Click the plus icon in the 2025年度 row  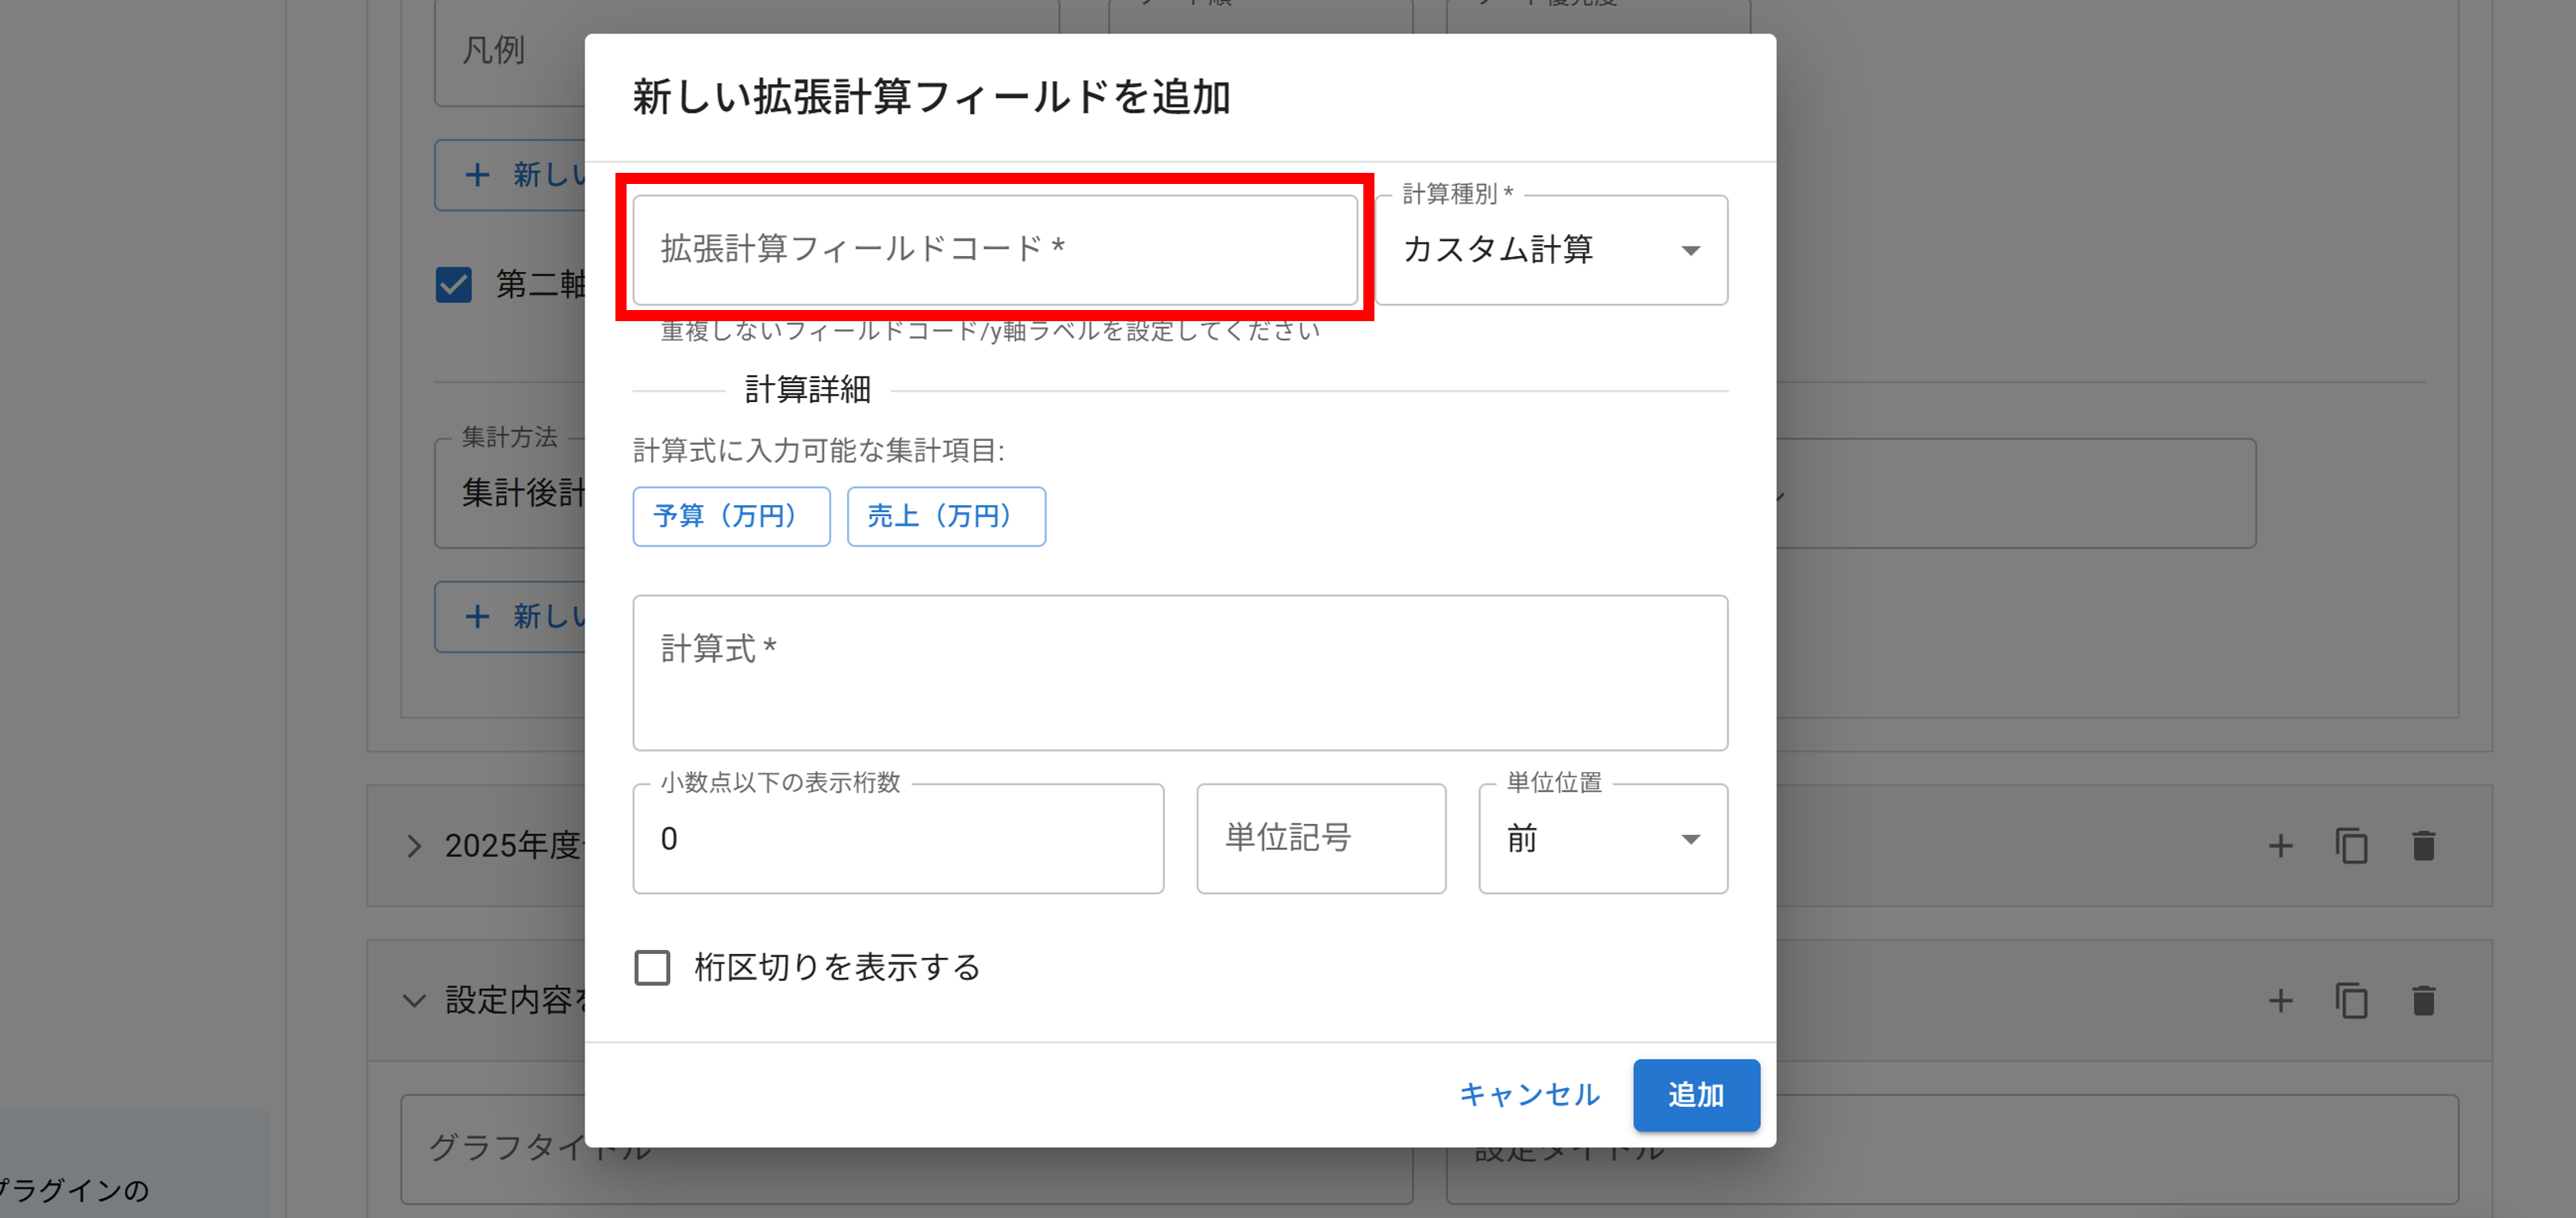tap(2281, 846)
